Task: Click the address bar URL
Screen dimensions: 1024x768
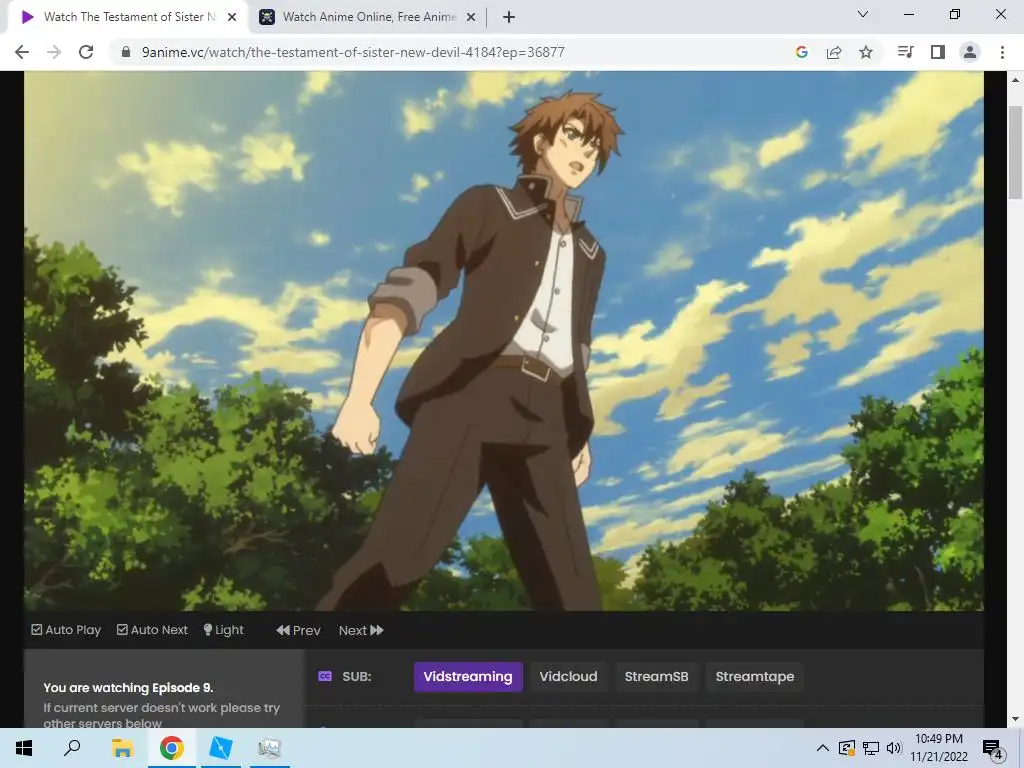Action: tap(353, 52)
